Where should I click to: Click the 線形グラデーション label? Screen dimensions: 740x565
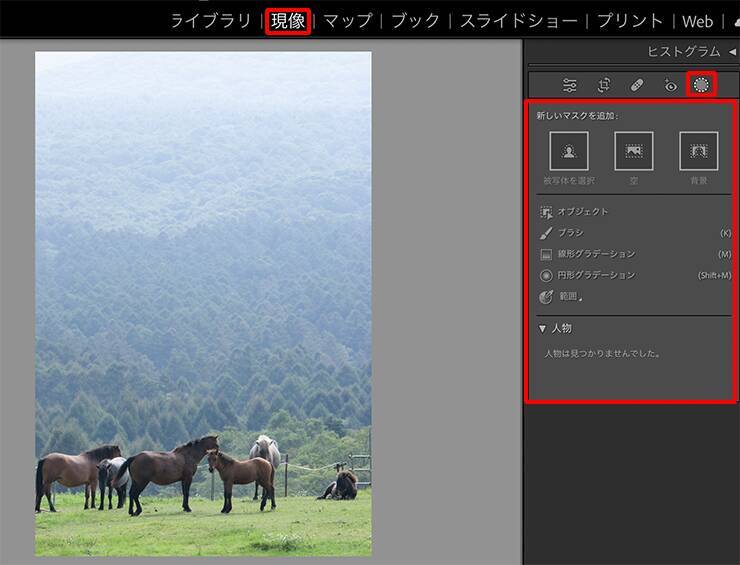597,254
